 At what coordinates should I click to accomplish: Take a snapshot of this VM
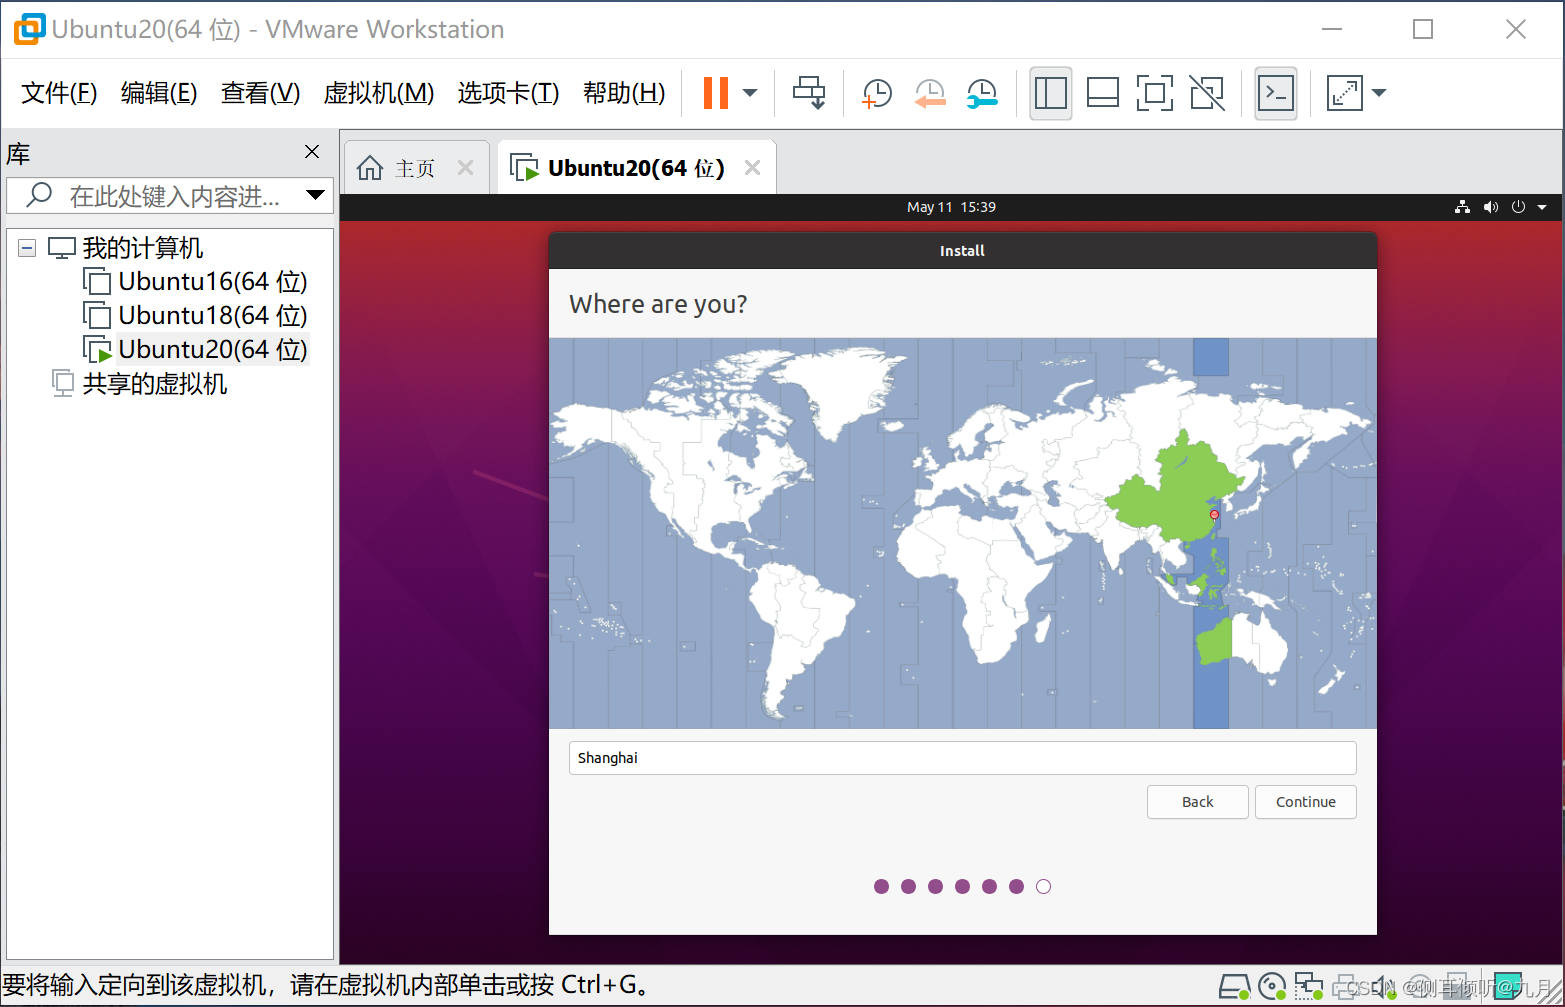click(x=877, y=94)
